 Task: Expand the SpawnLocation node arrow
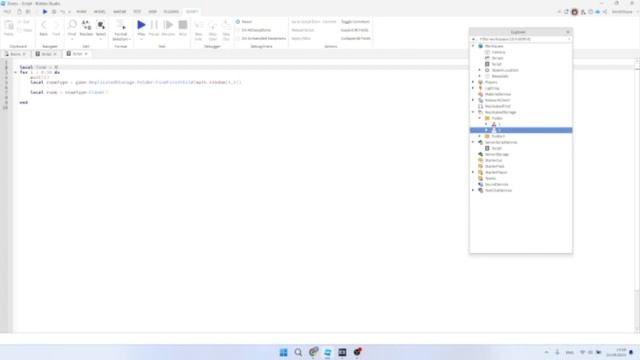coord(480,70)
